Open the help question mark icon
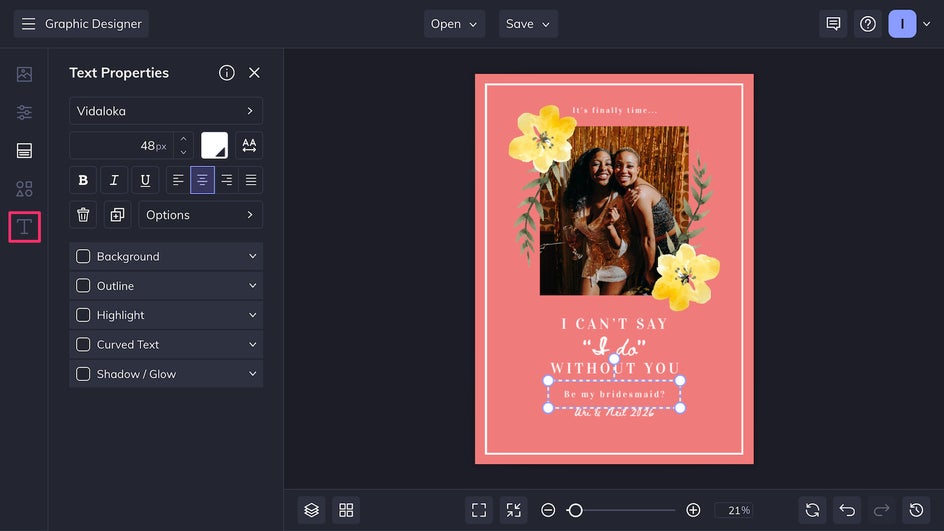Viewport: 944px width, 531px height. (868, 24)
